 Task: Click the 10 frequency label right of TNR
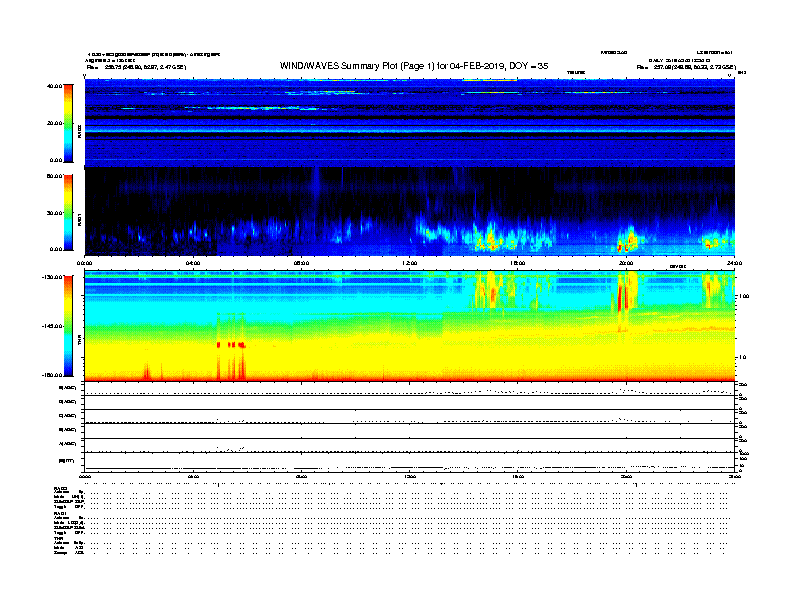[x=742, y=357]
